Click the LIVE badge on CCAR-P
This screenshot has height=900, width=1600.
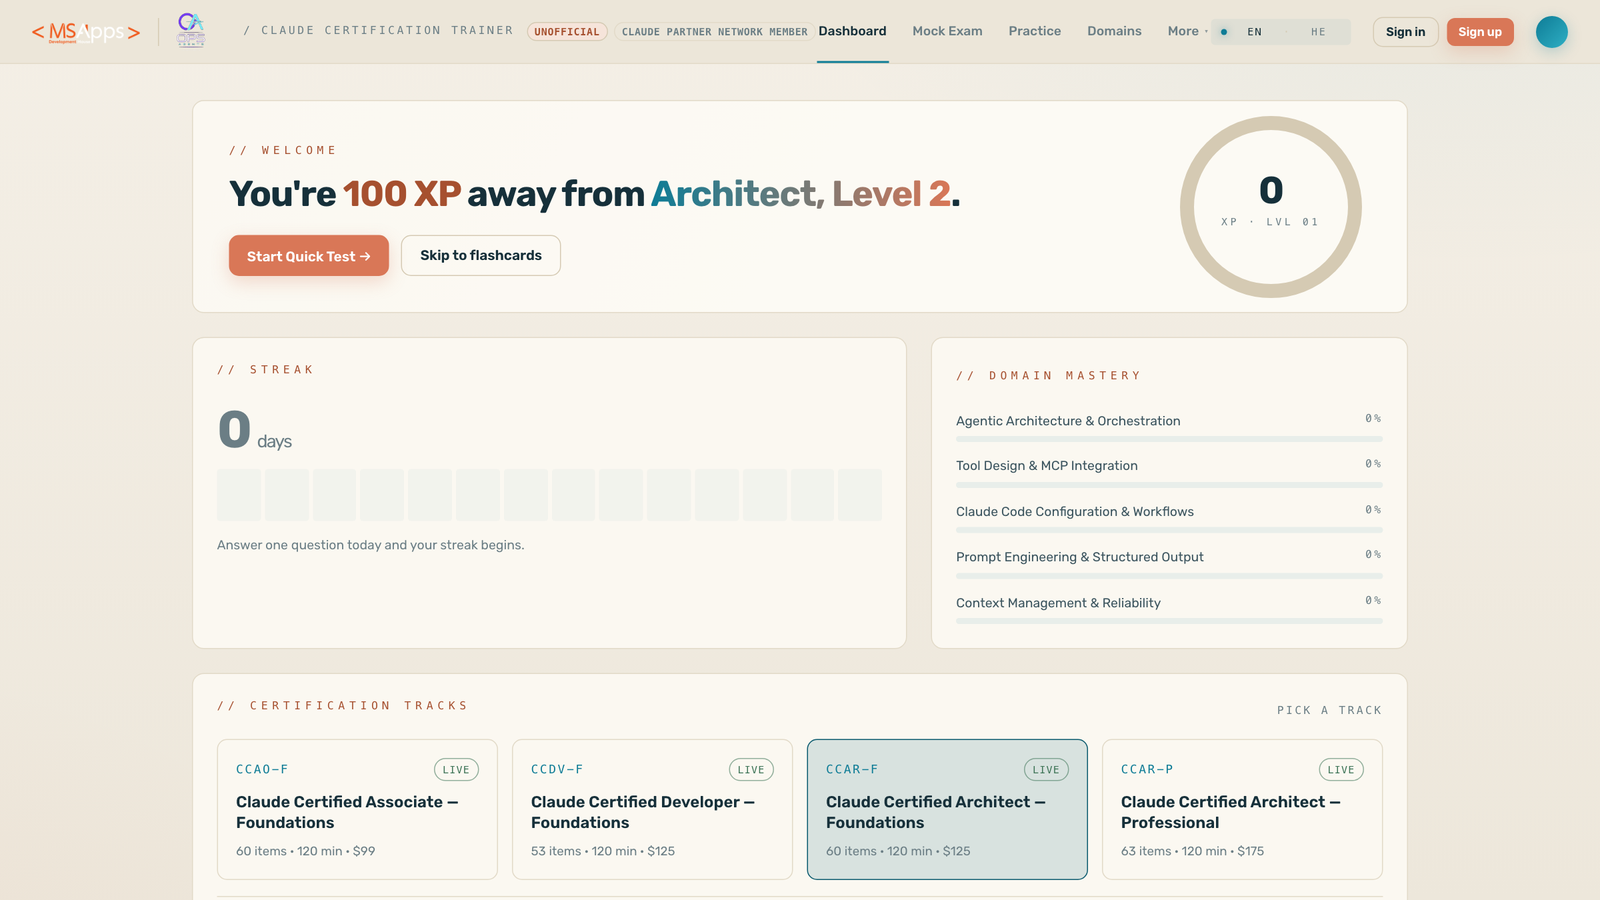click(1341, 770)
